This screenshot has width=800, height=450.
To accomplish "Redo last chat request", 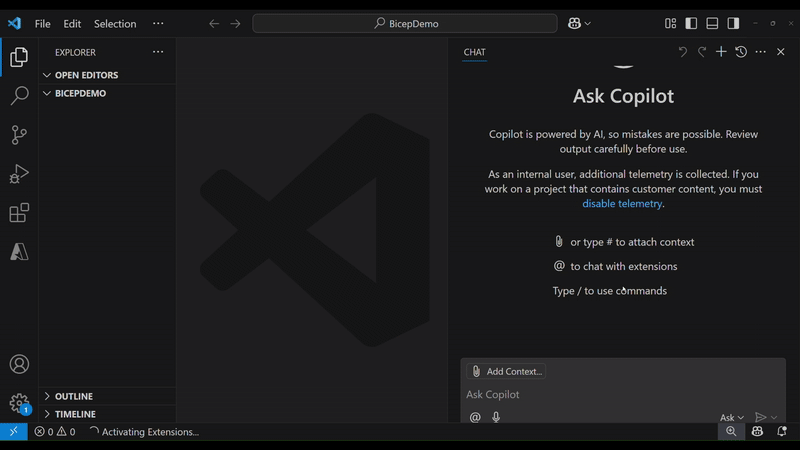I will coord(702,52).
